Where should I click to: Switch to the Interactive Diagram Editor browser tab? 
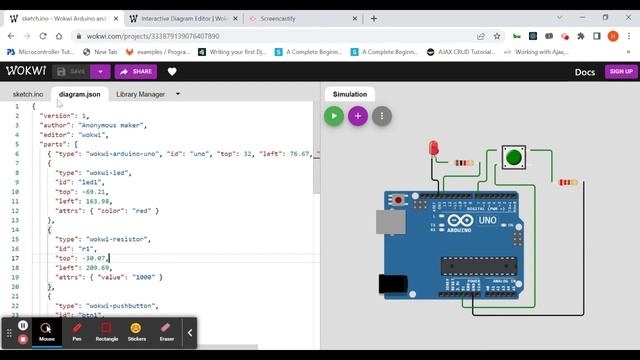click(x=184, y=19)
